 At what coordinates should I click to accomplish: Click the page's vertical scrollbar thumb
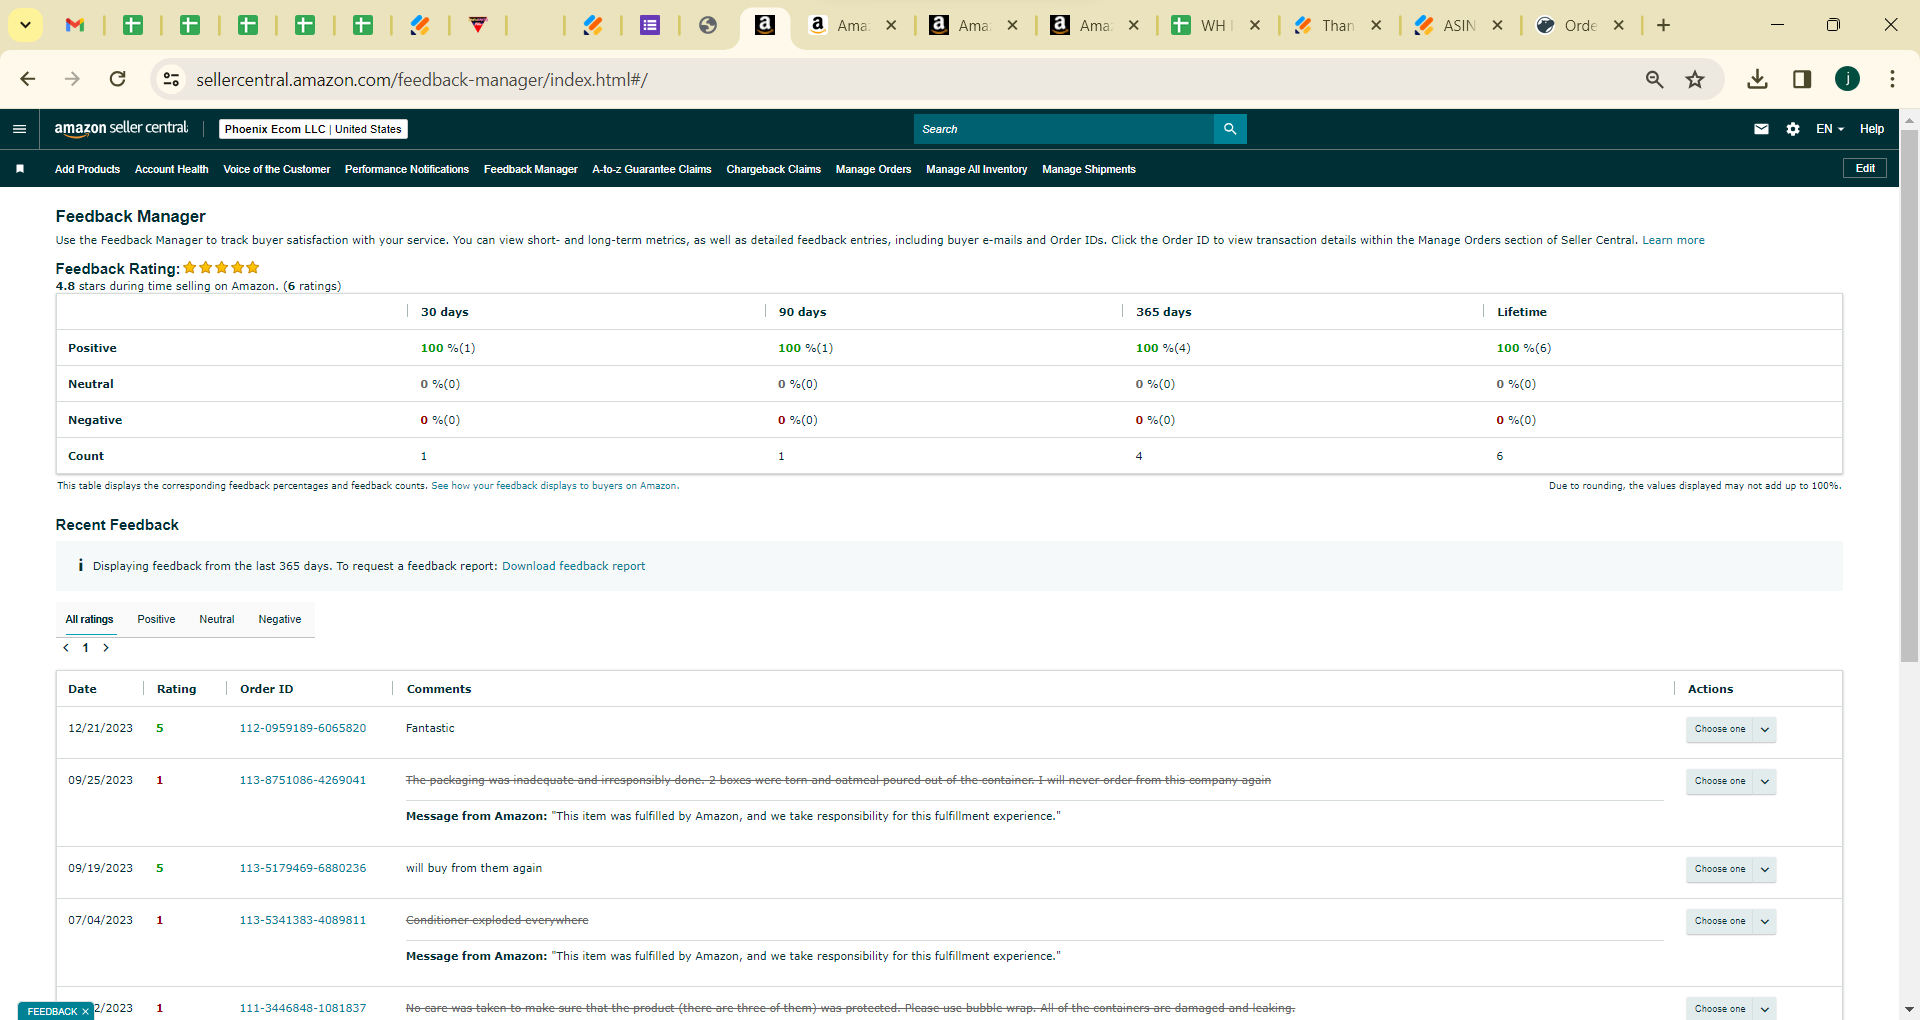[1909, 395]
